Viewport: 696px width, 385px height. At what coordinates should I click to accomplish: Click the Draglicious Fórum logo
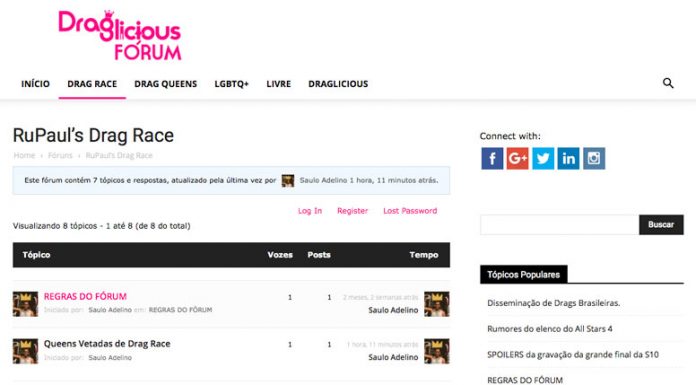pyautogui.click(x=120, y=35)
